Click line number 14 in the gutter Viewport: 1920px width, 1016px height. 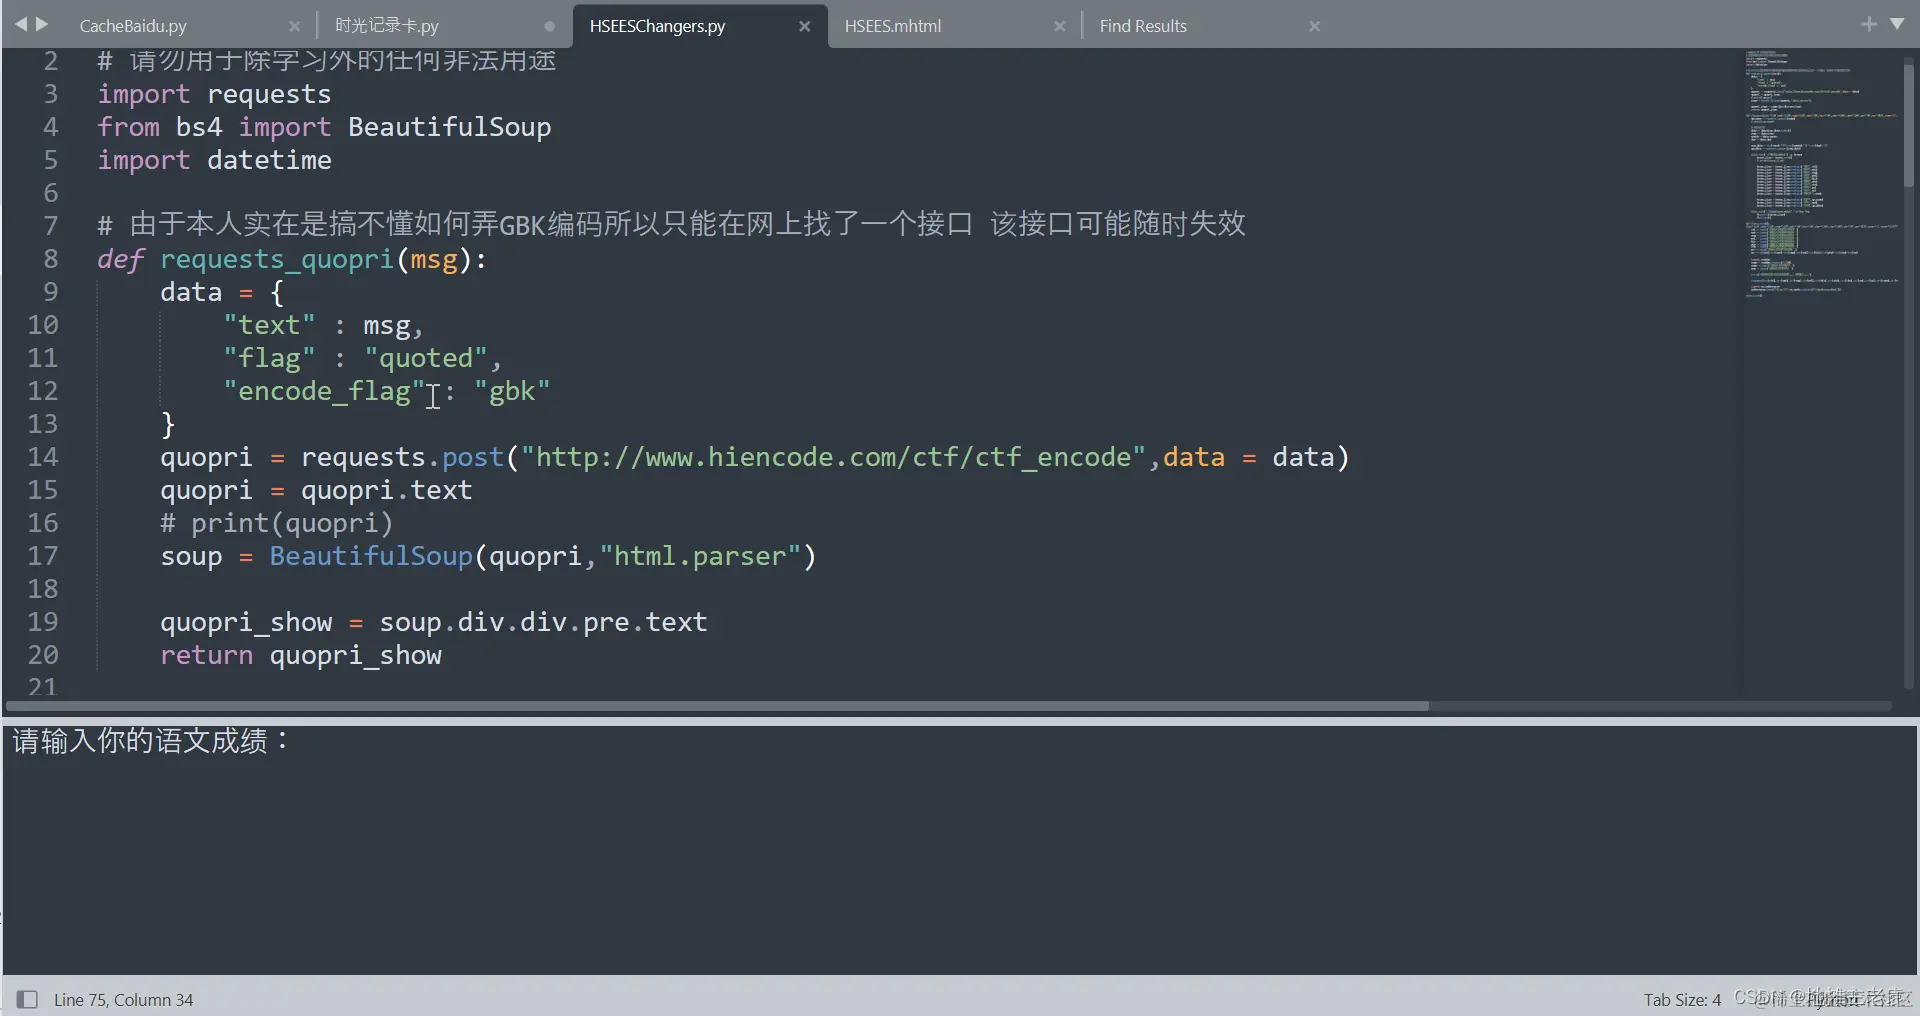pos(43,457)
